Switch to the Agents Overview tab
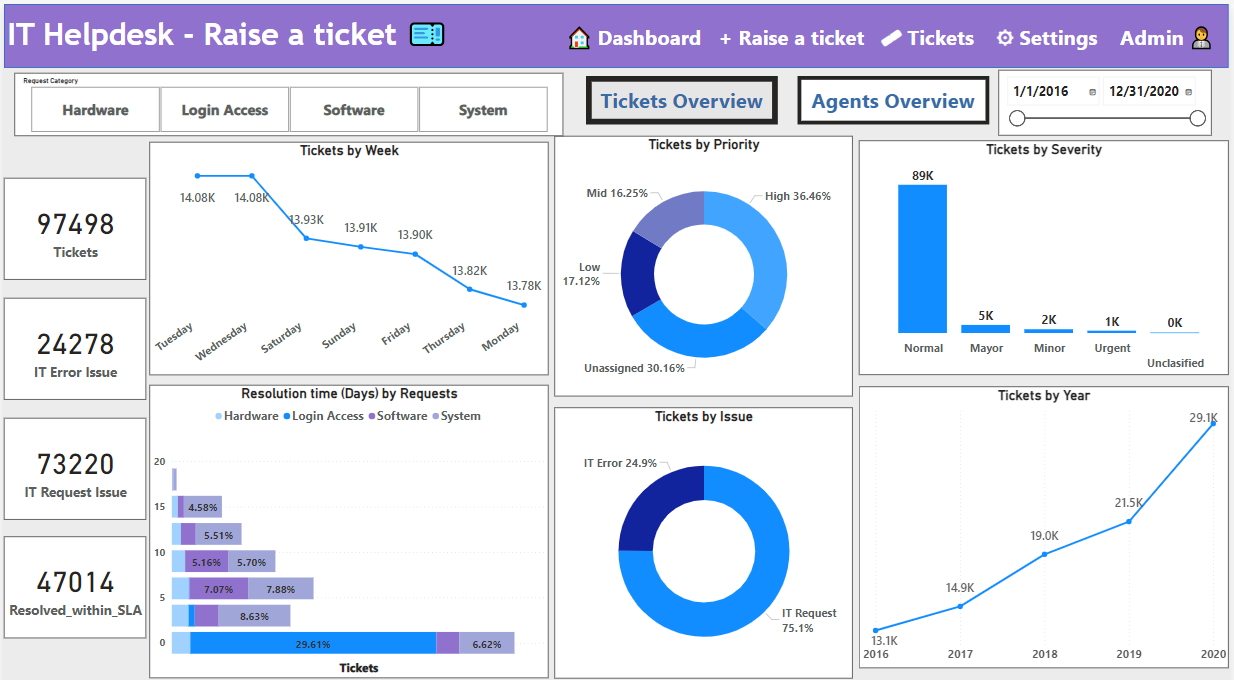This screenshot has height=680, width=1234. (892, 101)
